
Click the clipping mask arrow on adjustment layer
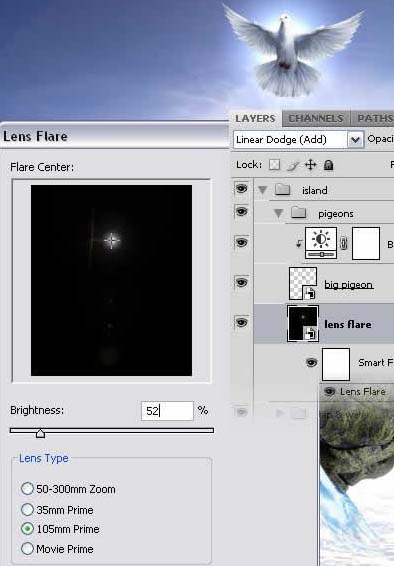tap(299, 244)
